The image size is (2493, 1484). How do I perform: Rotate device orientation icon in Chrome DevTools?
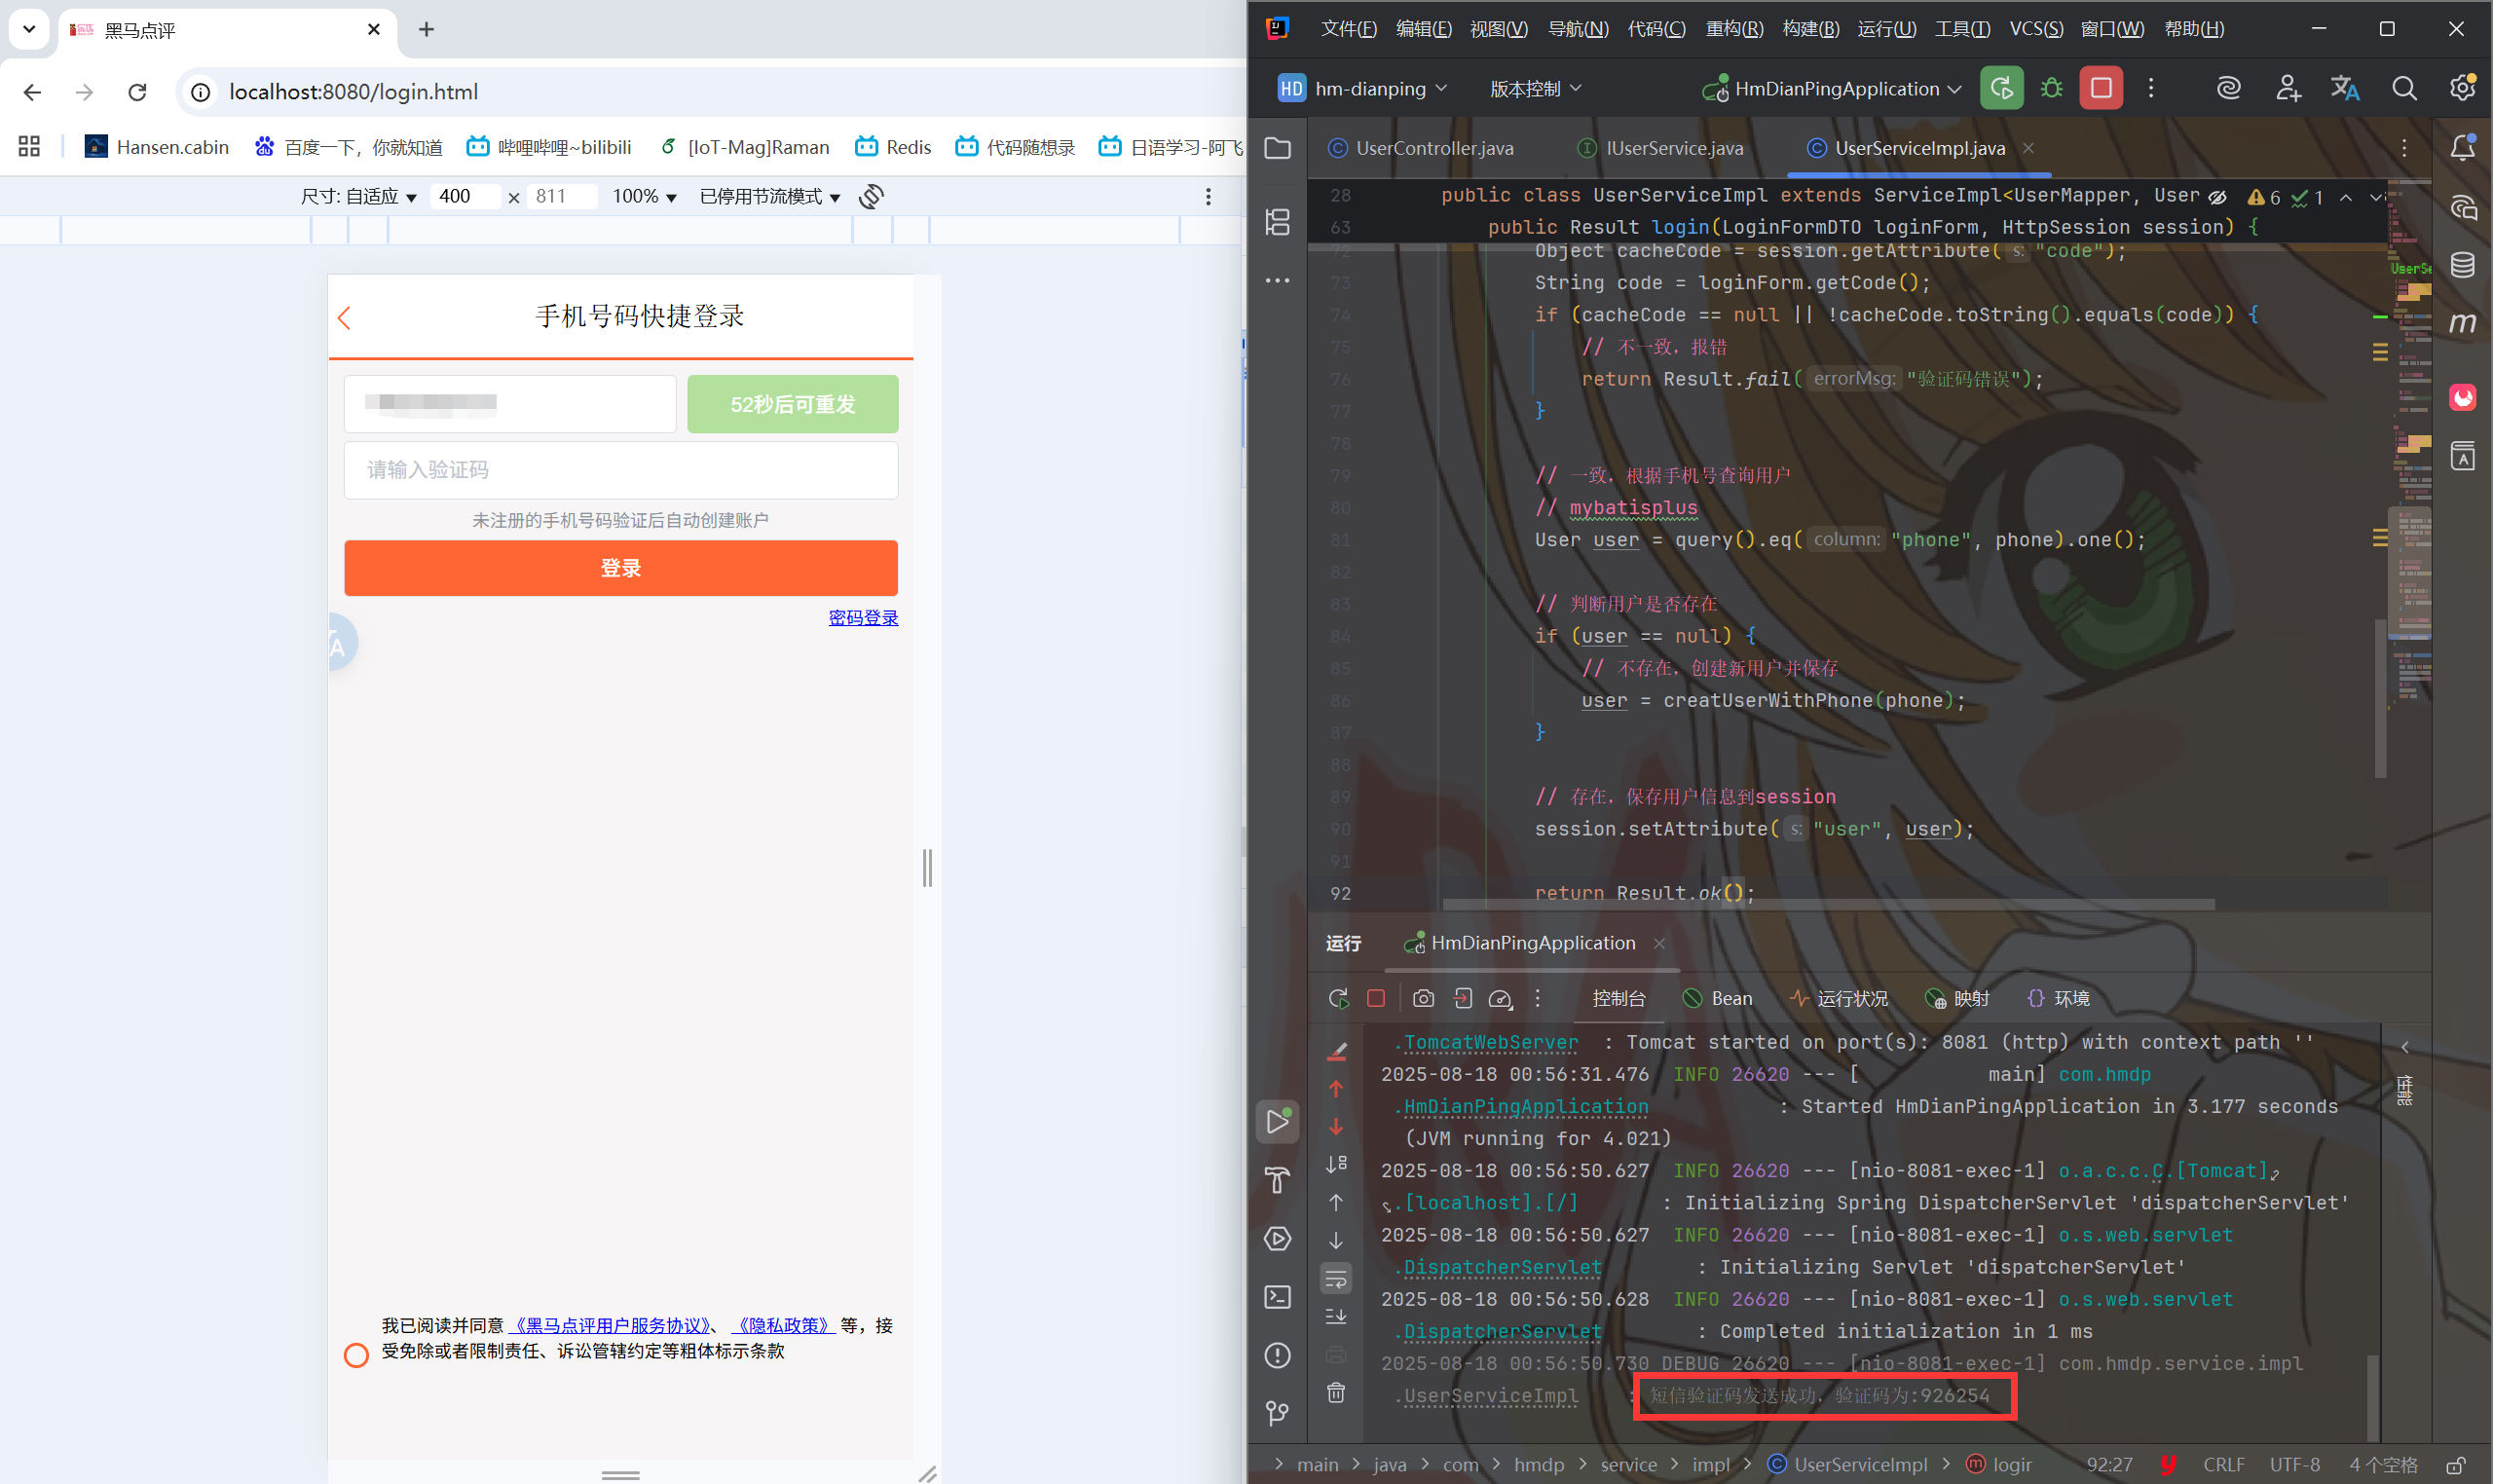coord(871,196)
